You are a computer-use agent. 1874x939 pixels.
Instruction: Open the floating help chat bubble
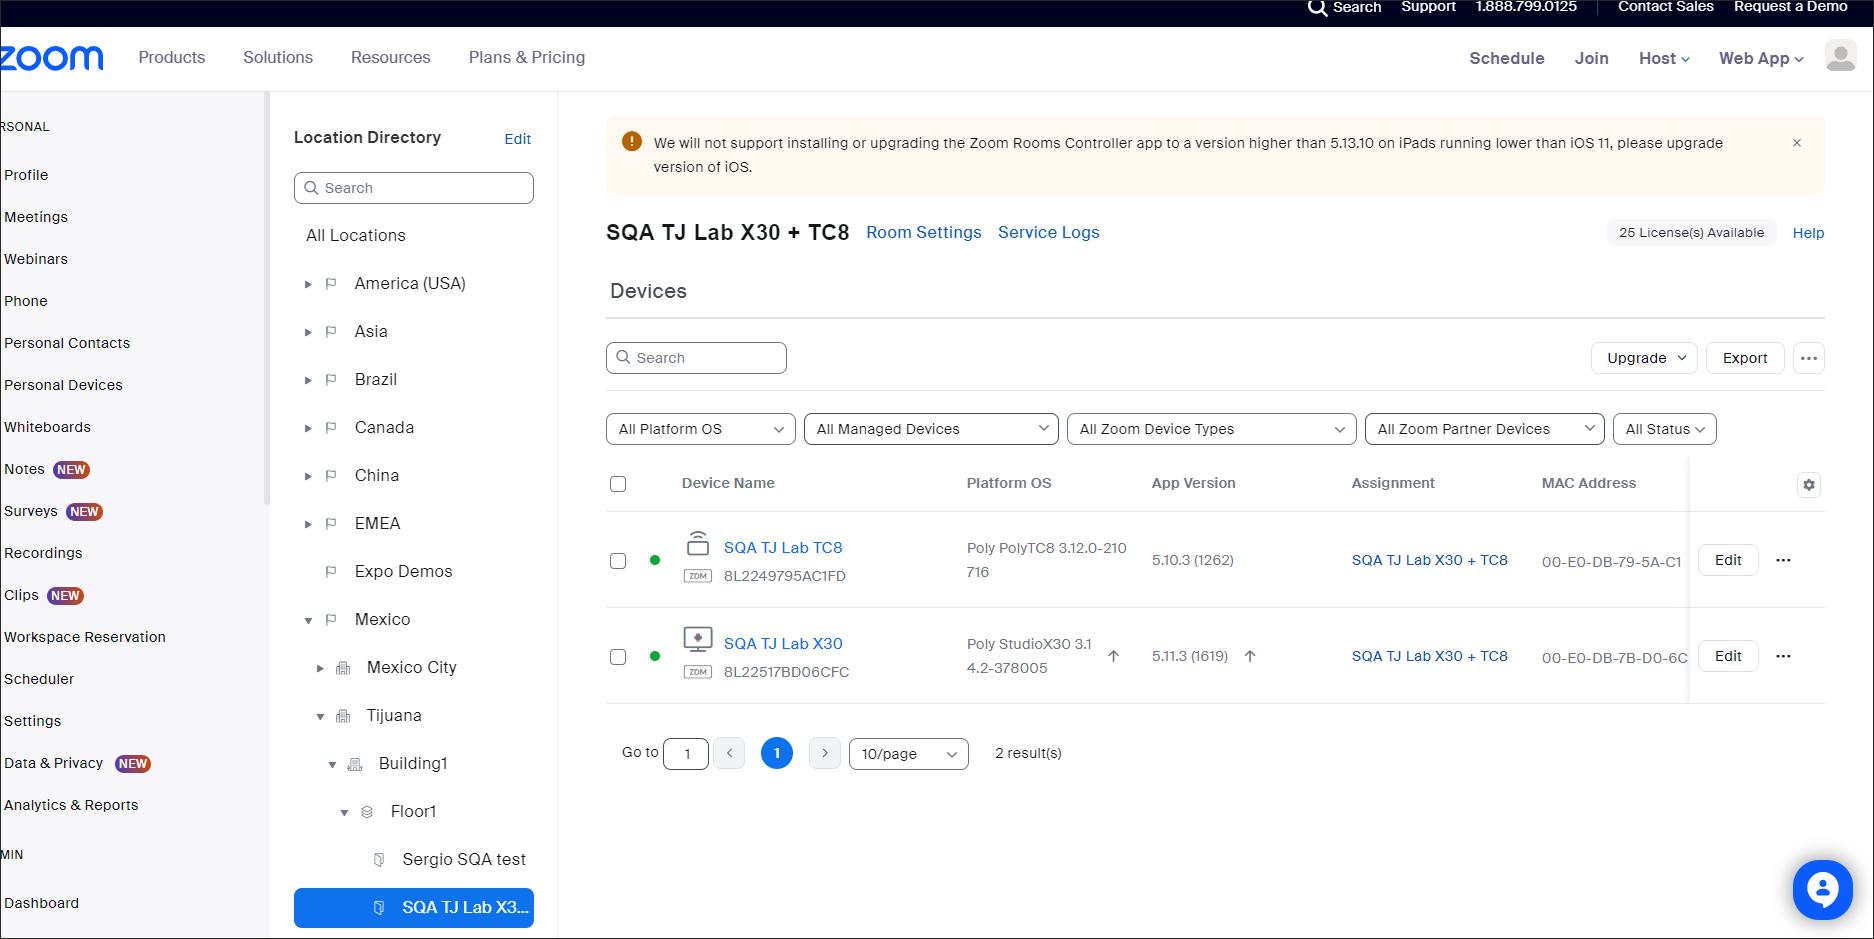click(1822, 889)
